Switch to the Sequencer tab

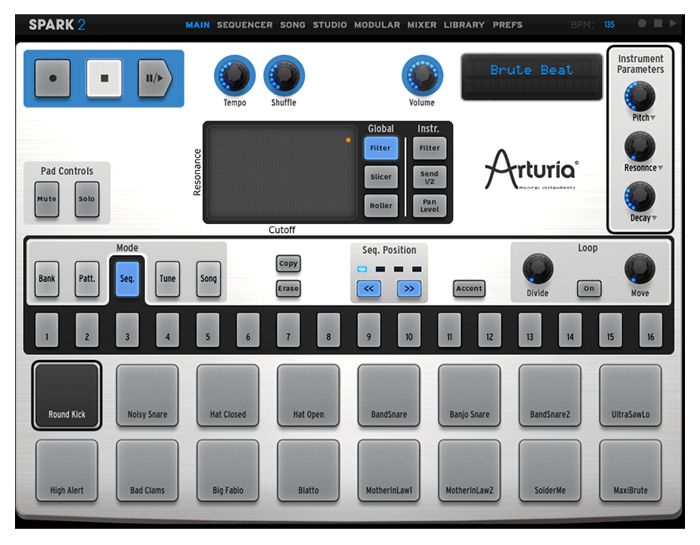(x=244, y=24)
